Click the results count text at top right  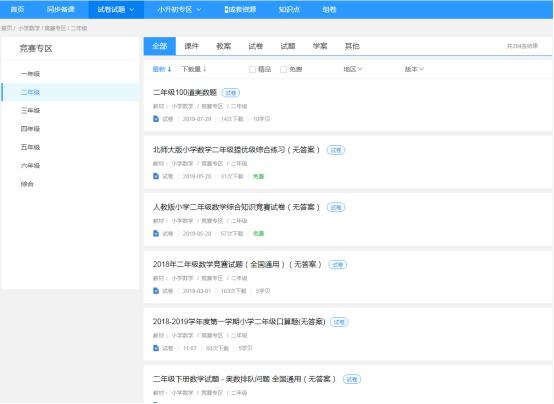[x=522, y=46]
